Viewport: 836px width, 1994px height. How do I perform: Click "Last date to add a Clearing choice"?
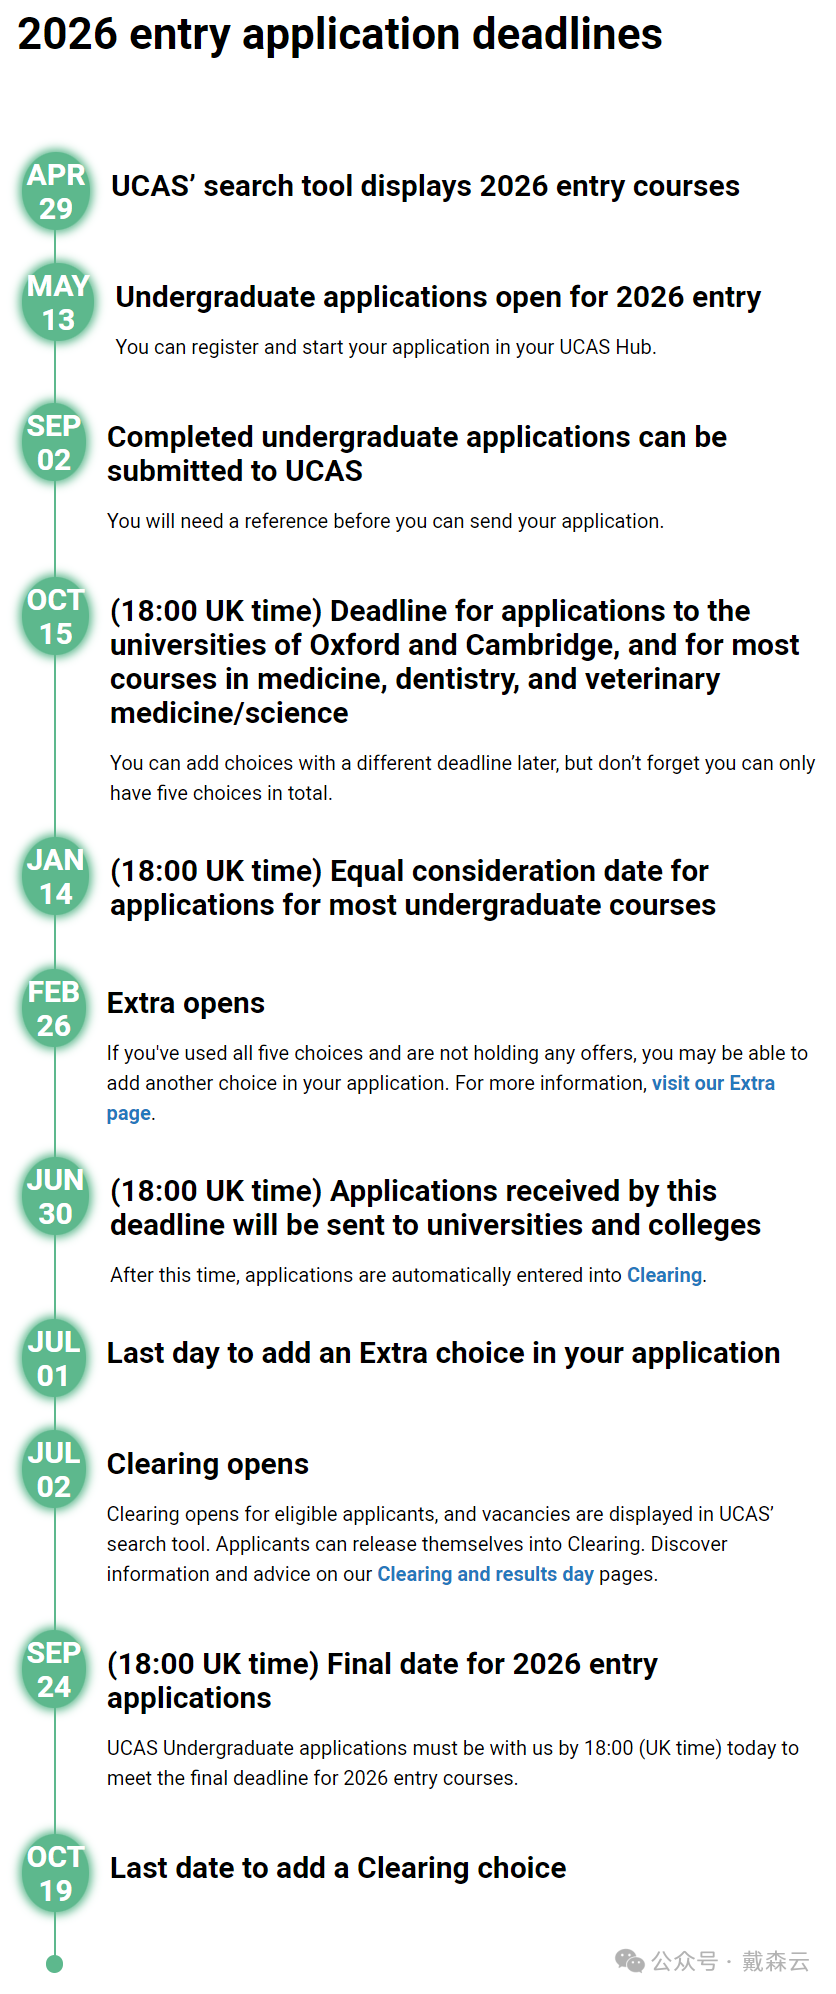point(338,1868)
